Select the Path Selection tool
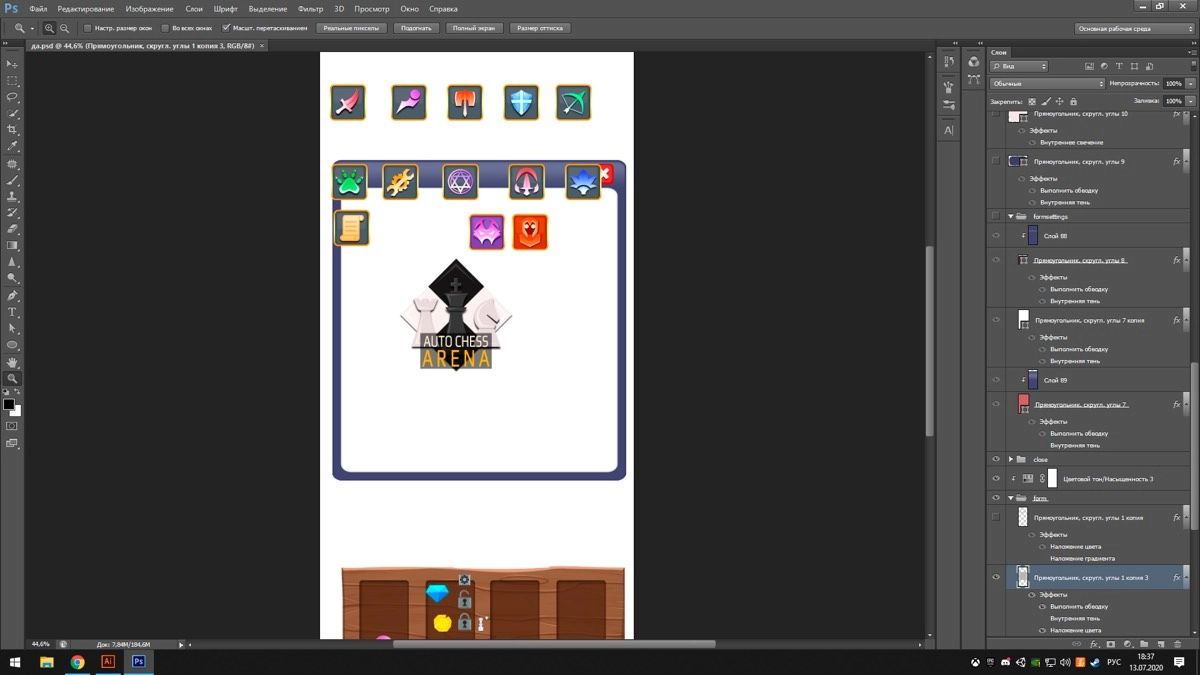The image size is (1200, 675). tap(12, 328)
